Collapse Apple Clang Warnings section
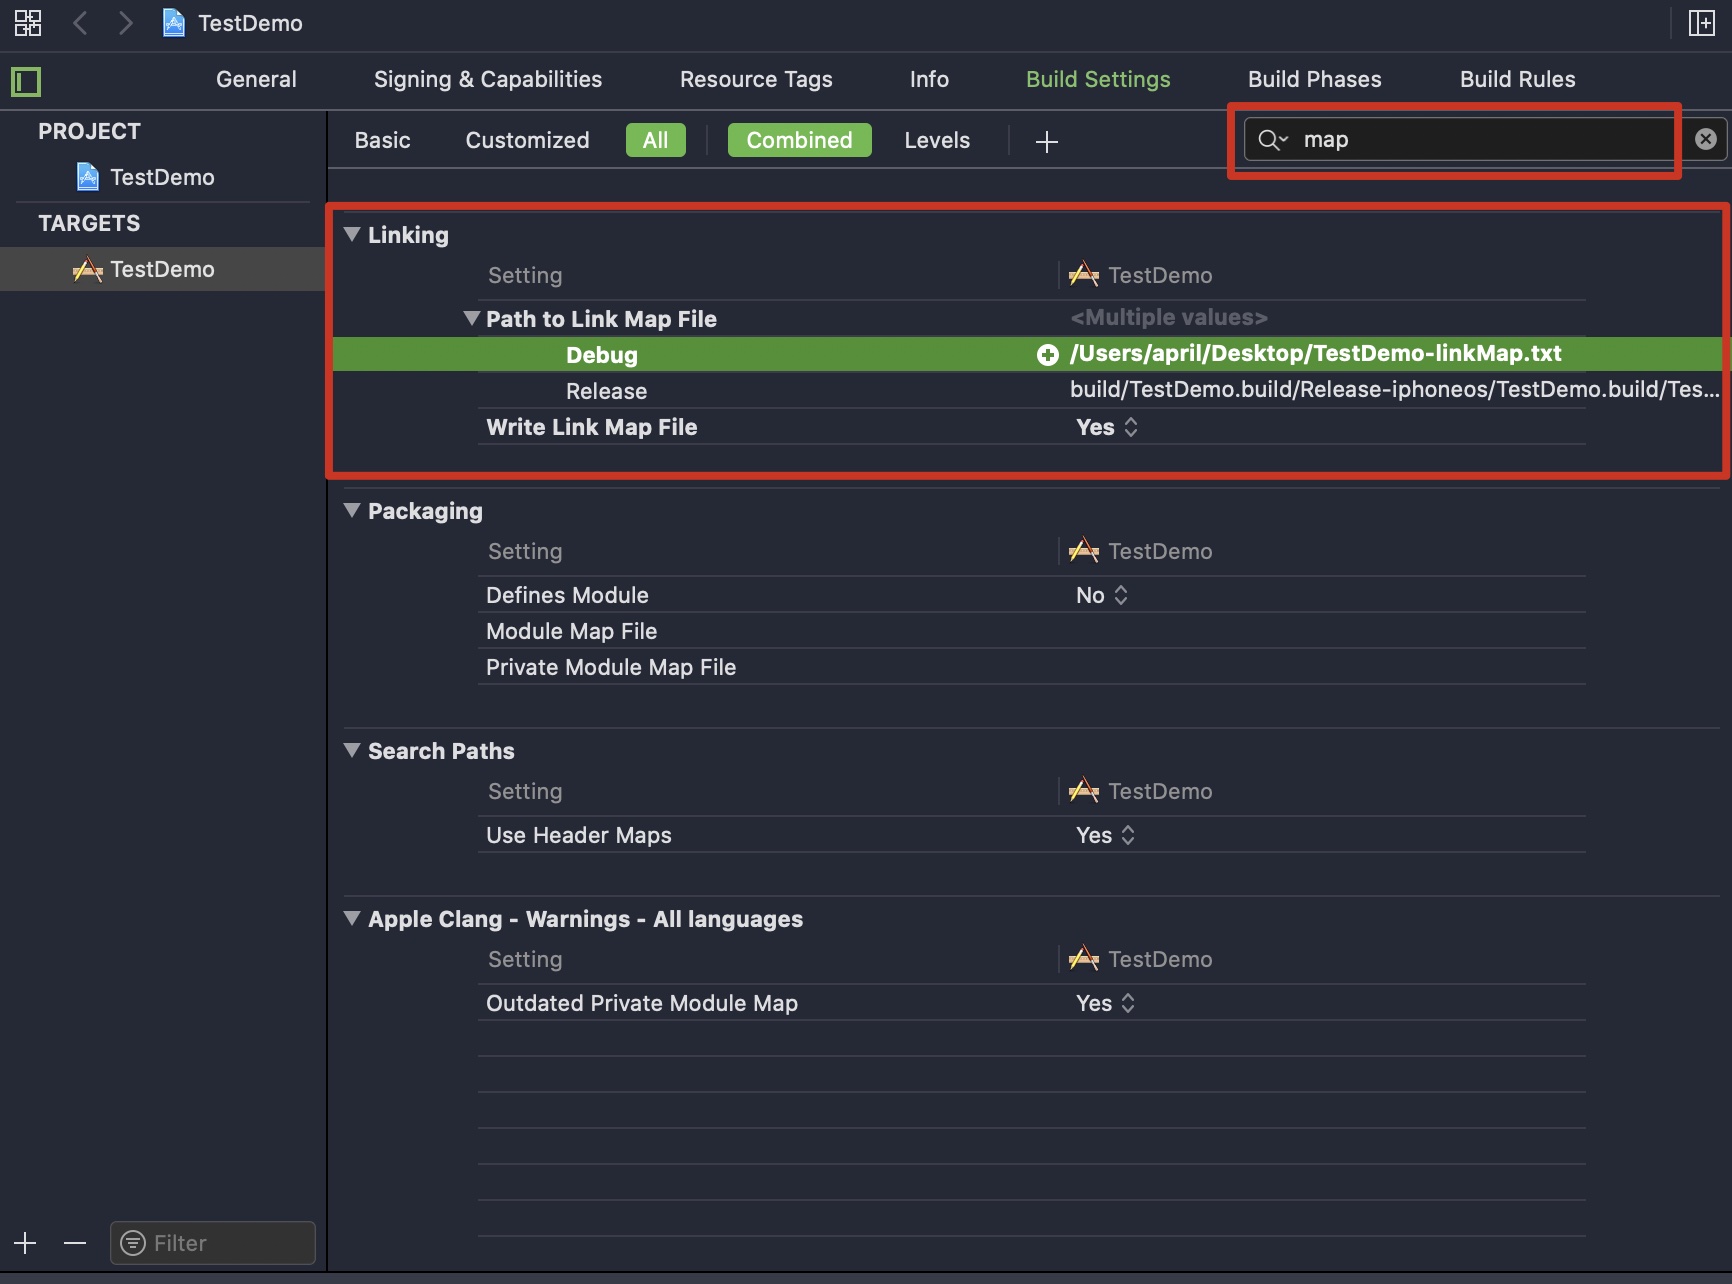Image resolution: width=1732 pixels, height=1284 pixels. point(352,918)
